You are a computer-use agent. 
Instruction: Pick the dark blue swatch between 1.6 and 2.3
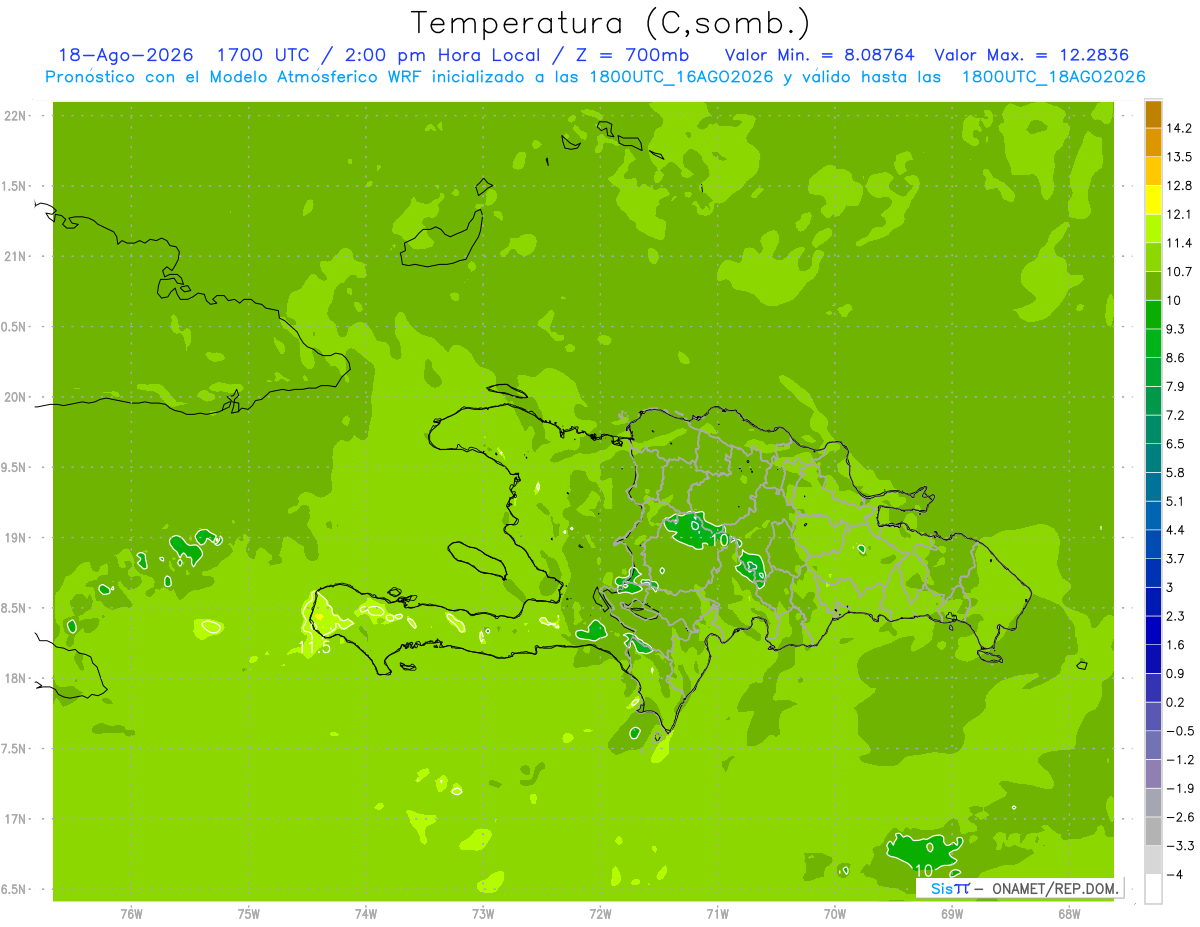(1153, 630)
